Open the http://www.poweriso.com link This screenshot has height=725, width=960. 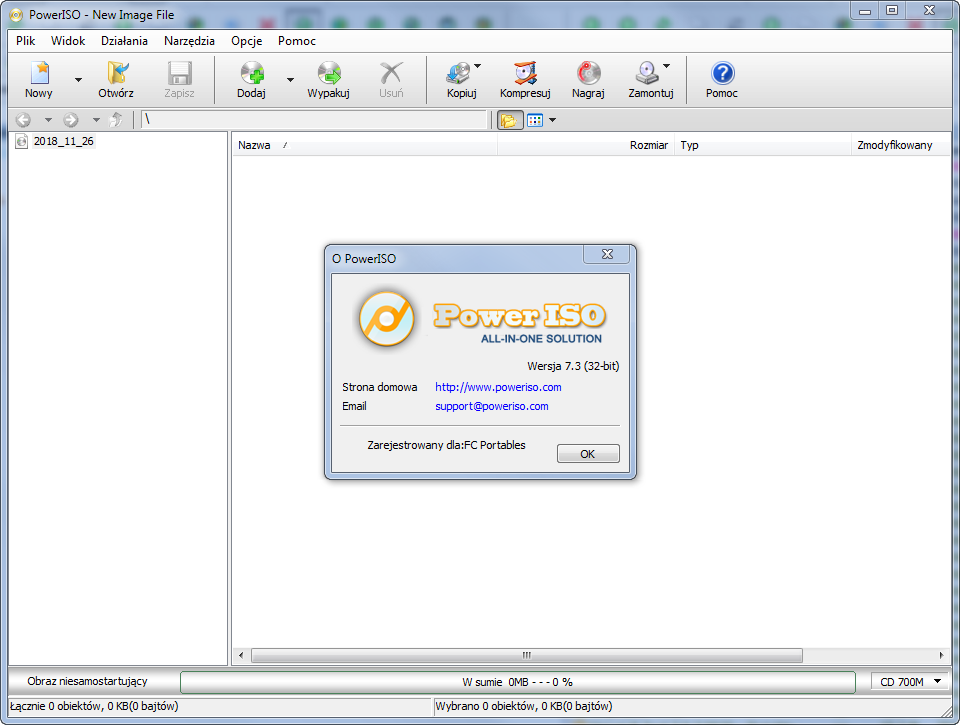[x=498, y=387]
